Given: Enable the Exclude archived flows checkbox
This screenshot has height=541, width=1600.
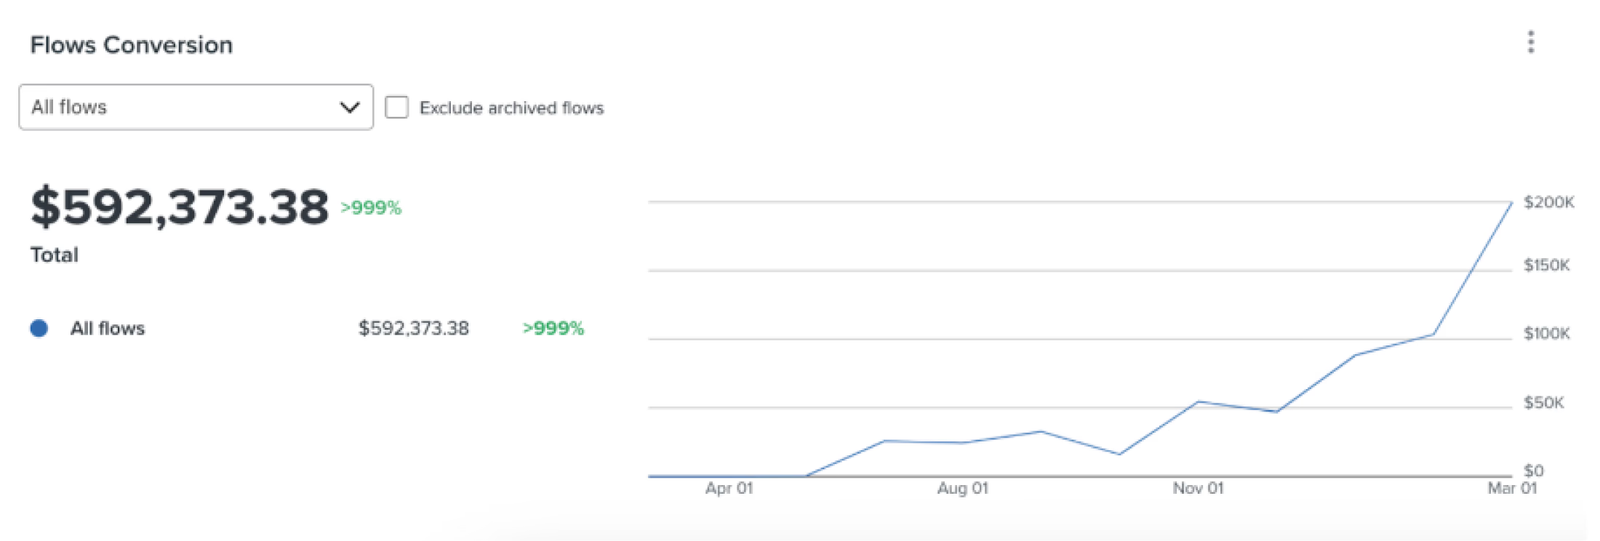Looking at the screenshot, I should point(397,107).
